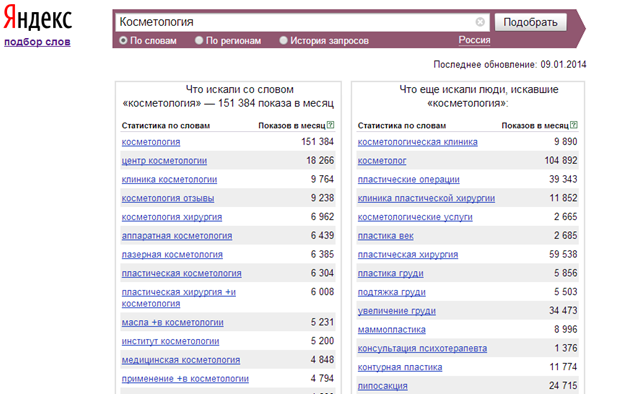Screen dimensions: 627x396
Task: Click the value '18 266'
Action: [320, 160]
